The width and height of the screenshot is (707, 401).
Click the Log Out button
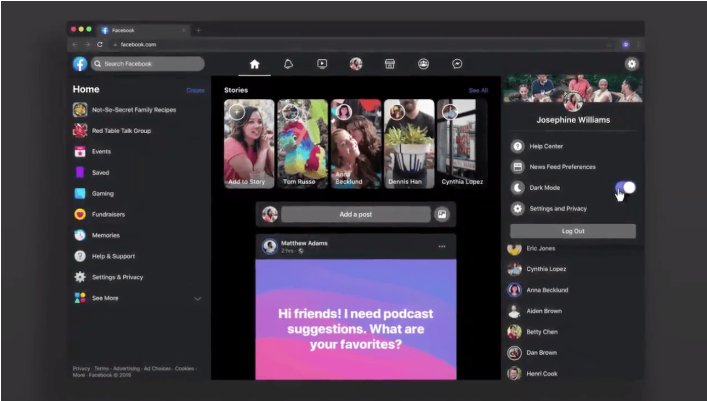573,231
